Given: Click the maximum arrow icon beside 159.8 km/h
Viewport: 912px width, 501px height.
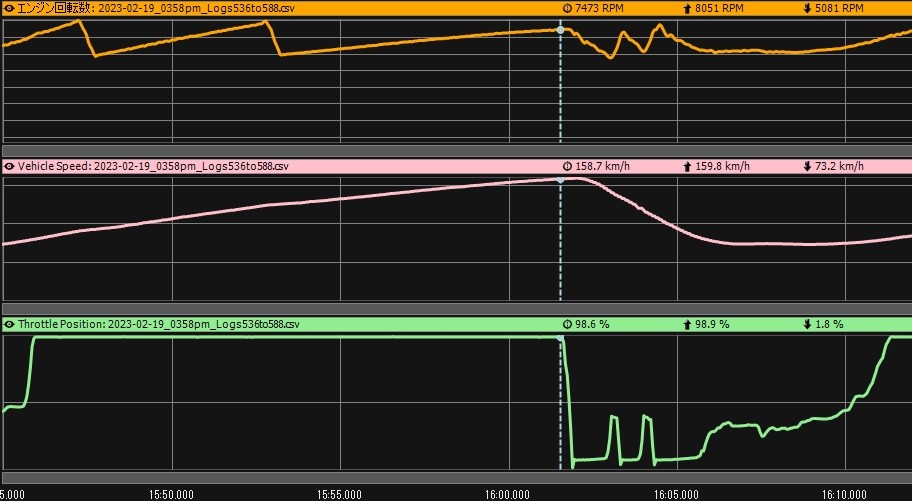Looking at the screenshot, I should click(687, 166).
